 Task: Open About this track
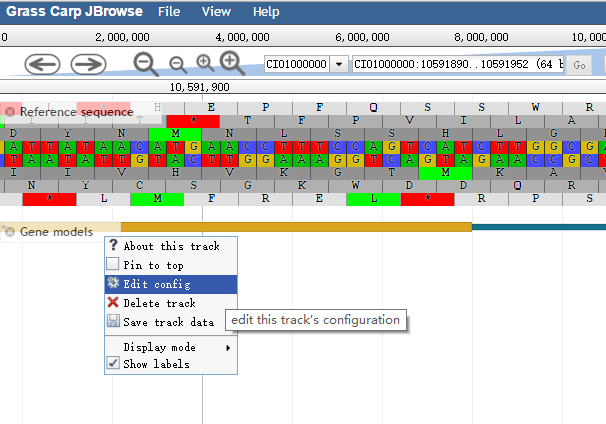tap(171, 246)
